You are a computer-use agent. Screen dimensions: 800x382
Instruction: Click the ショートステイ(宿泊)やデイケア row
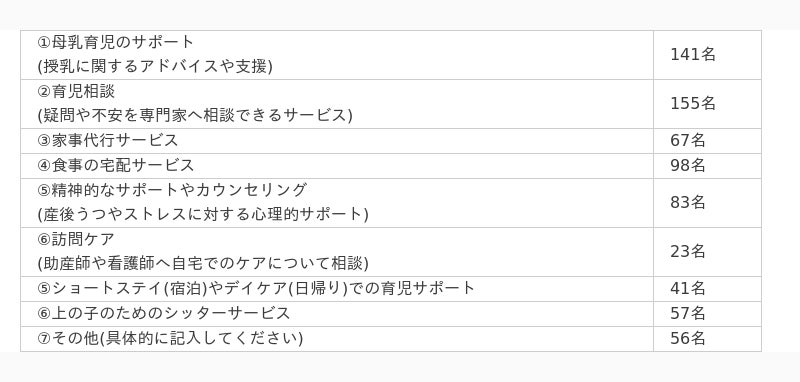point(337,289)
